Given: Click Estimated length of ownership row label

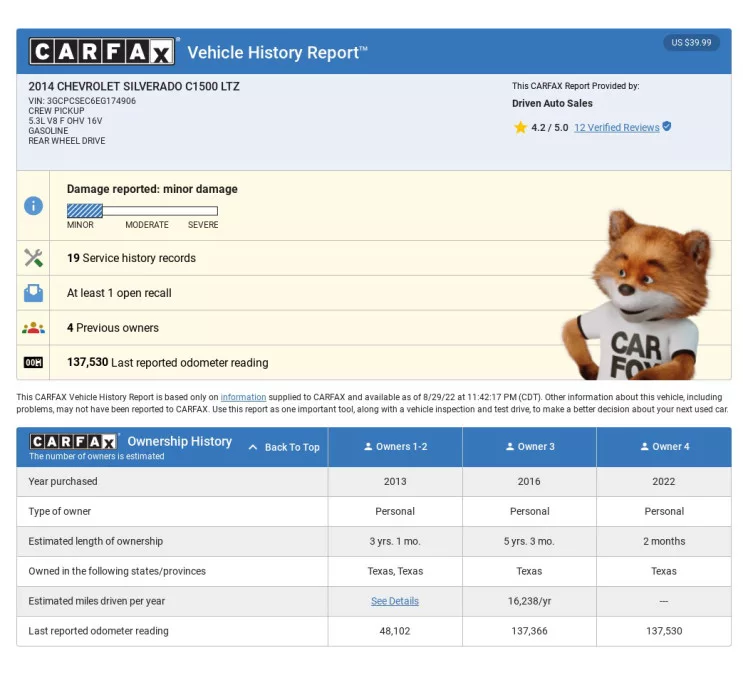Looking at the screenshot, I should click(x=96, y=541).
